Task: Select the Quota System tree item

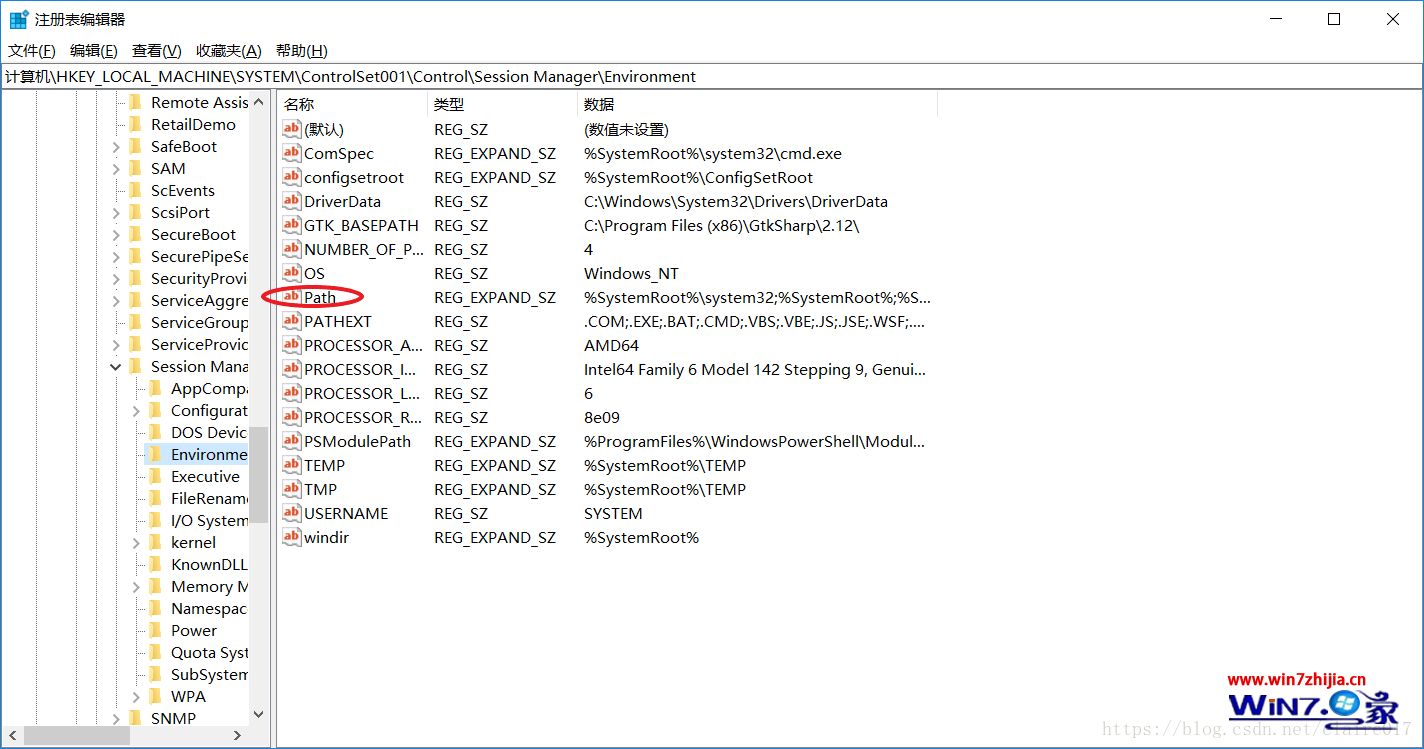Action: pyautogui.click(x=209, y=652)
